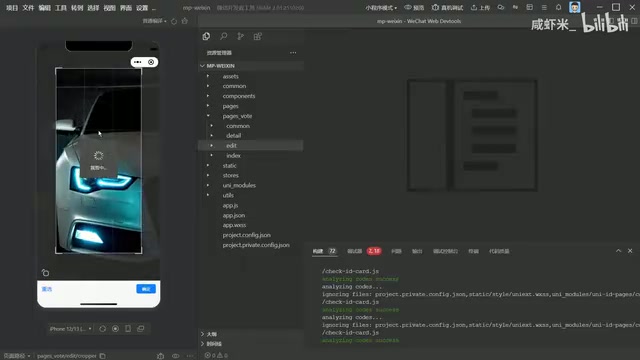Open the Extensions blocks icon
The image size is (640, 360).
tap(258, 36)
